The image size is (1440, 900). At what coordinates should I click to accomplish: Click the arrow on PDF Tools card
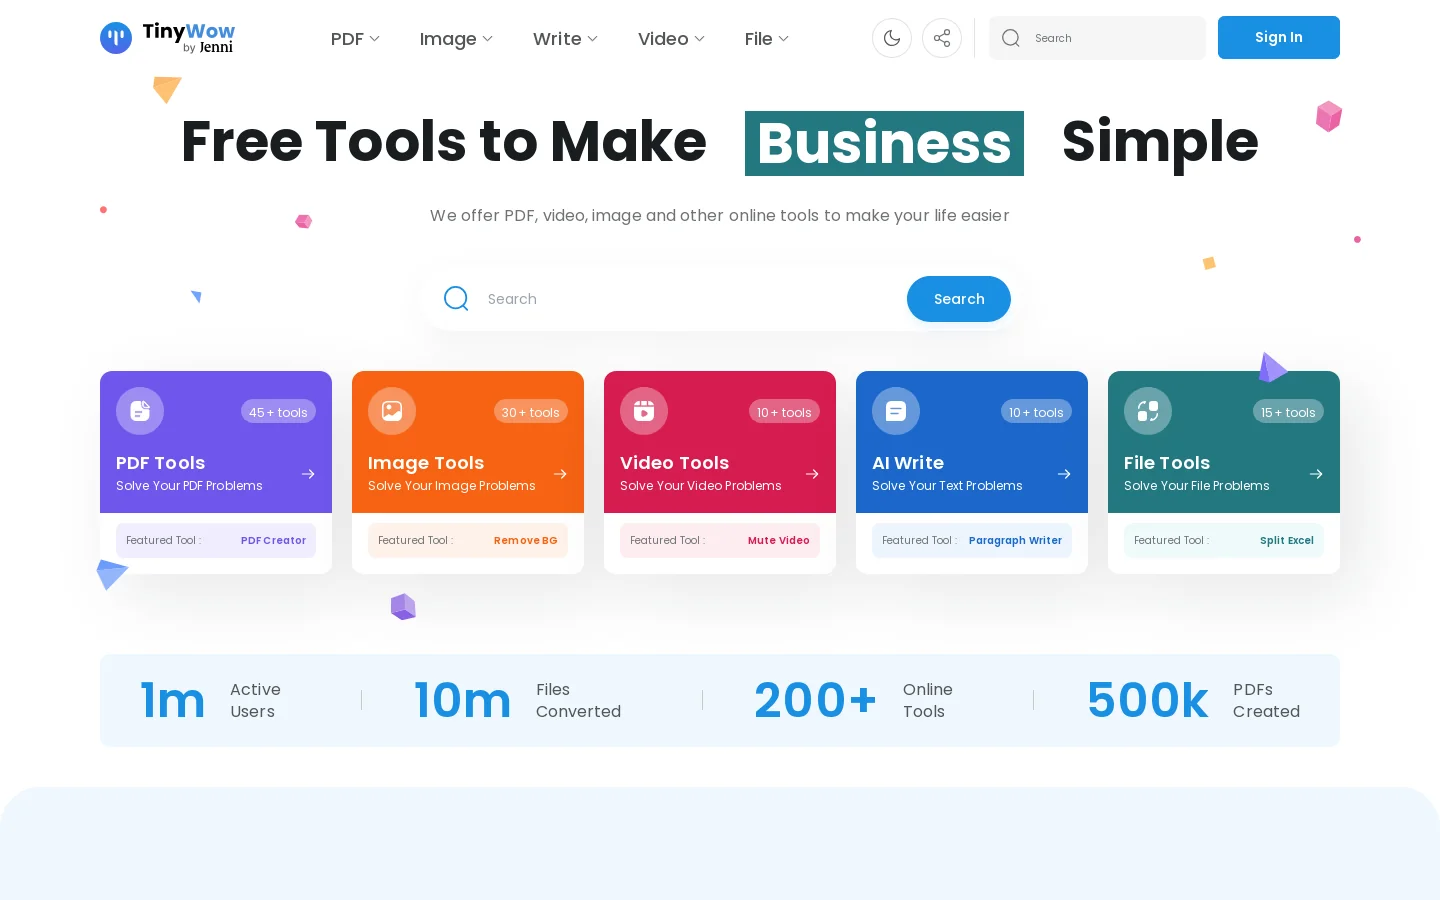[x=308, y=474]
